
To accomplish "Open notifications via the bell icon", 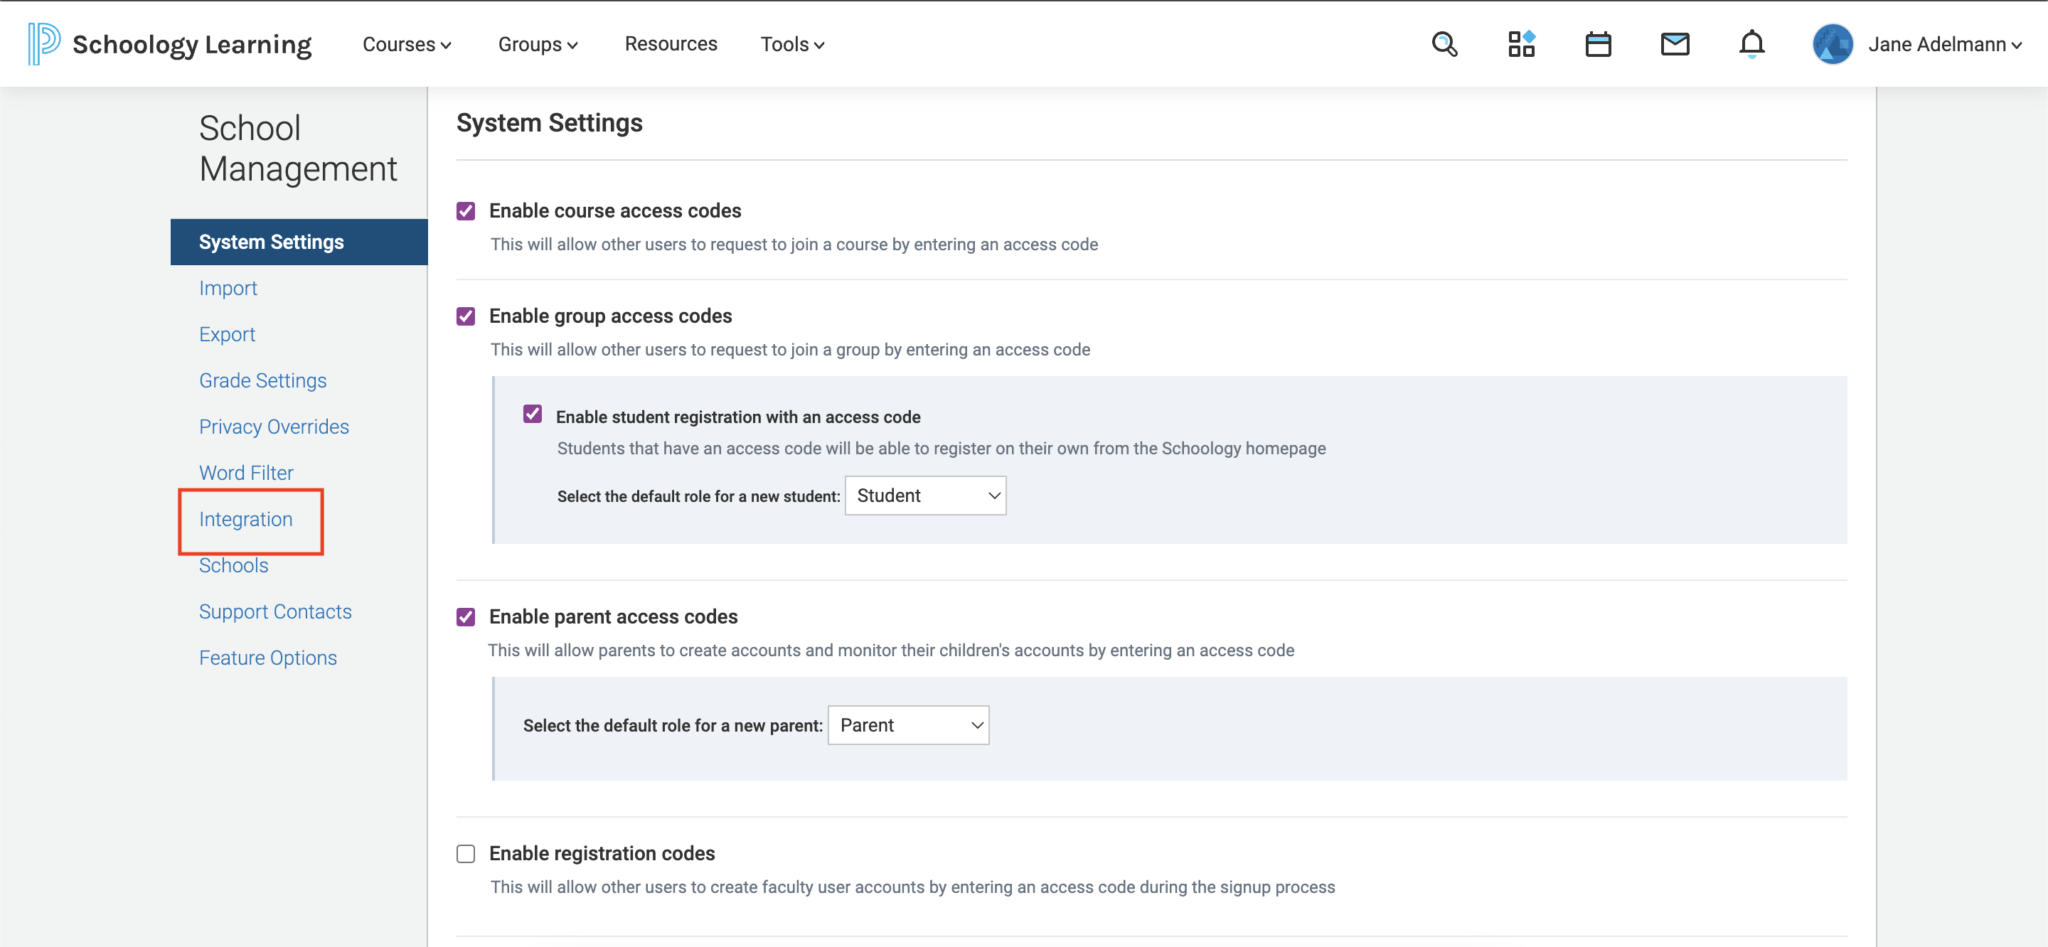I will tap(1751, 43).
